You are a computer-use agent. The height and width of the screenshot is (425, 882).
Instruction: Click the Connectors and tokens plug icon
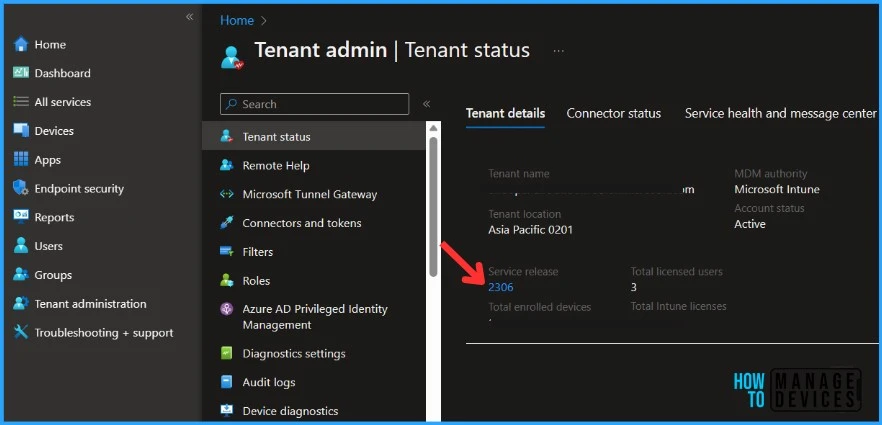point(227,223)
